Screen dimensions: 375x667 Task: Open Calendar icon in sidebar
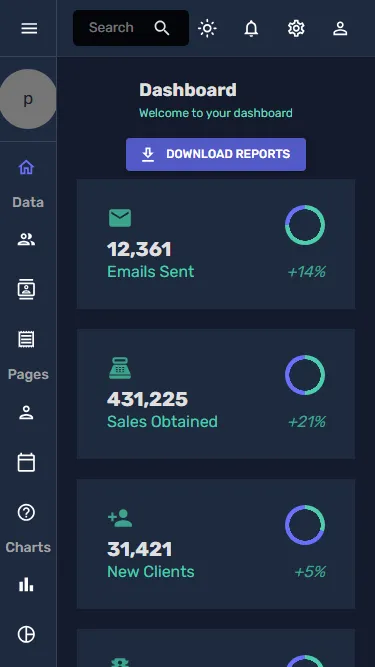[26, 462]
